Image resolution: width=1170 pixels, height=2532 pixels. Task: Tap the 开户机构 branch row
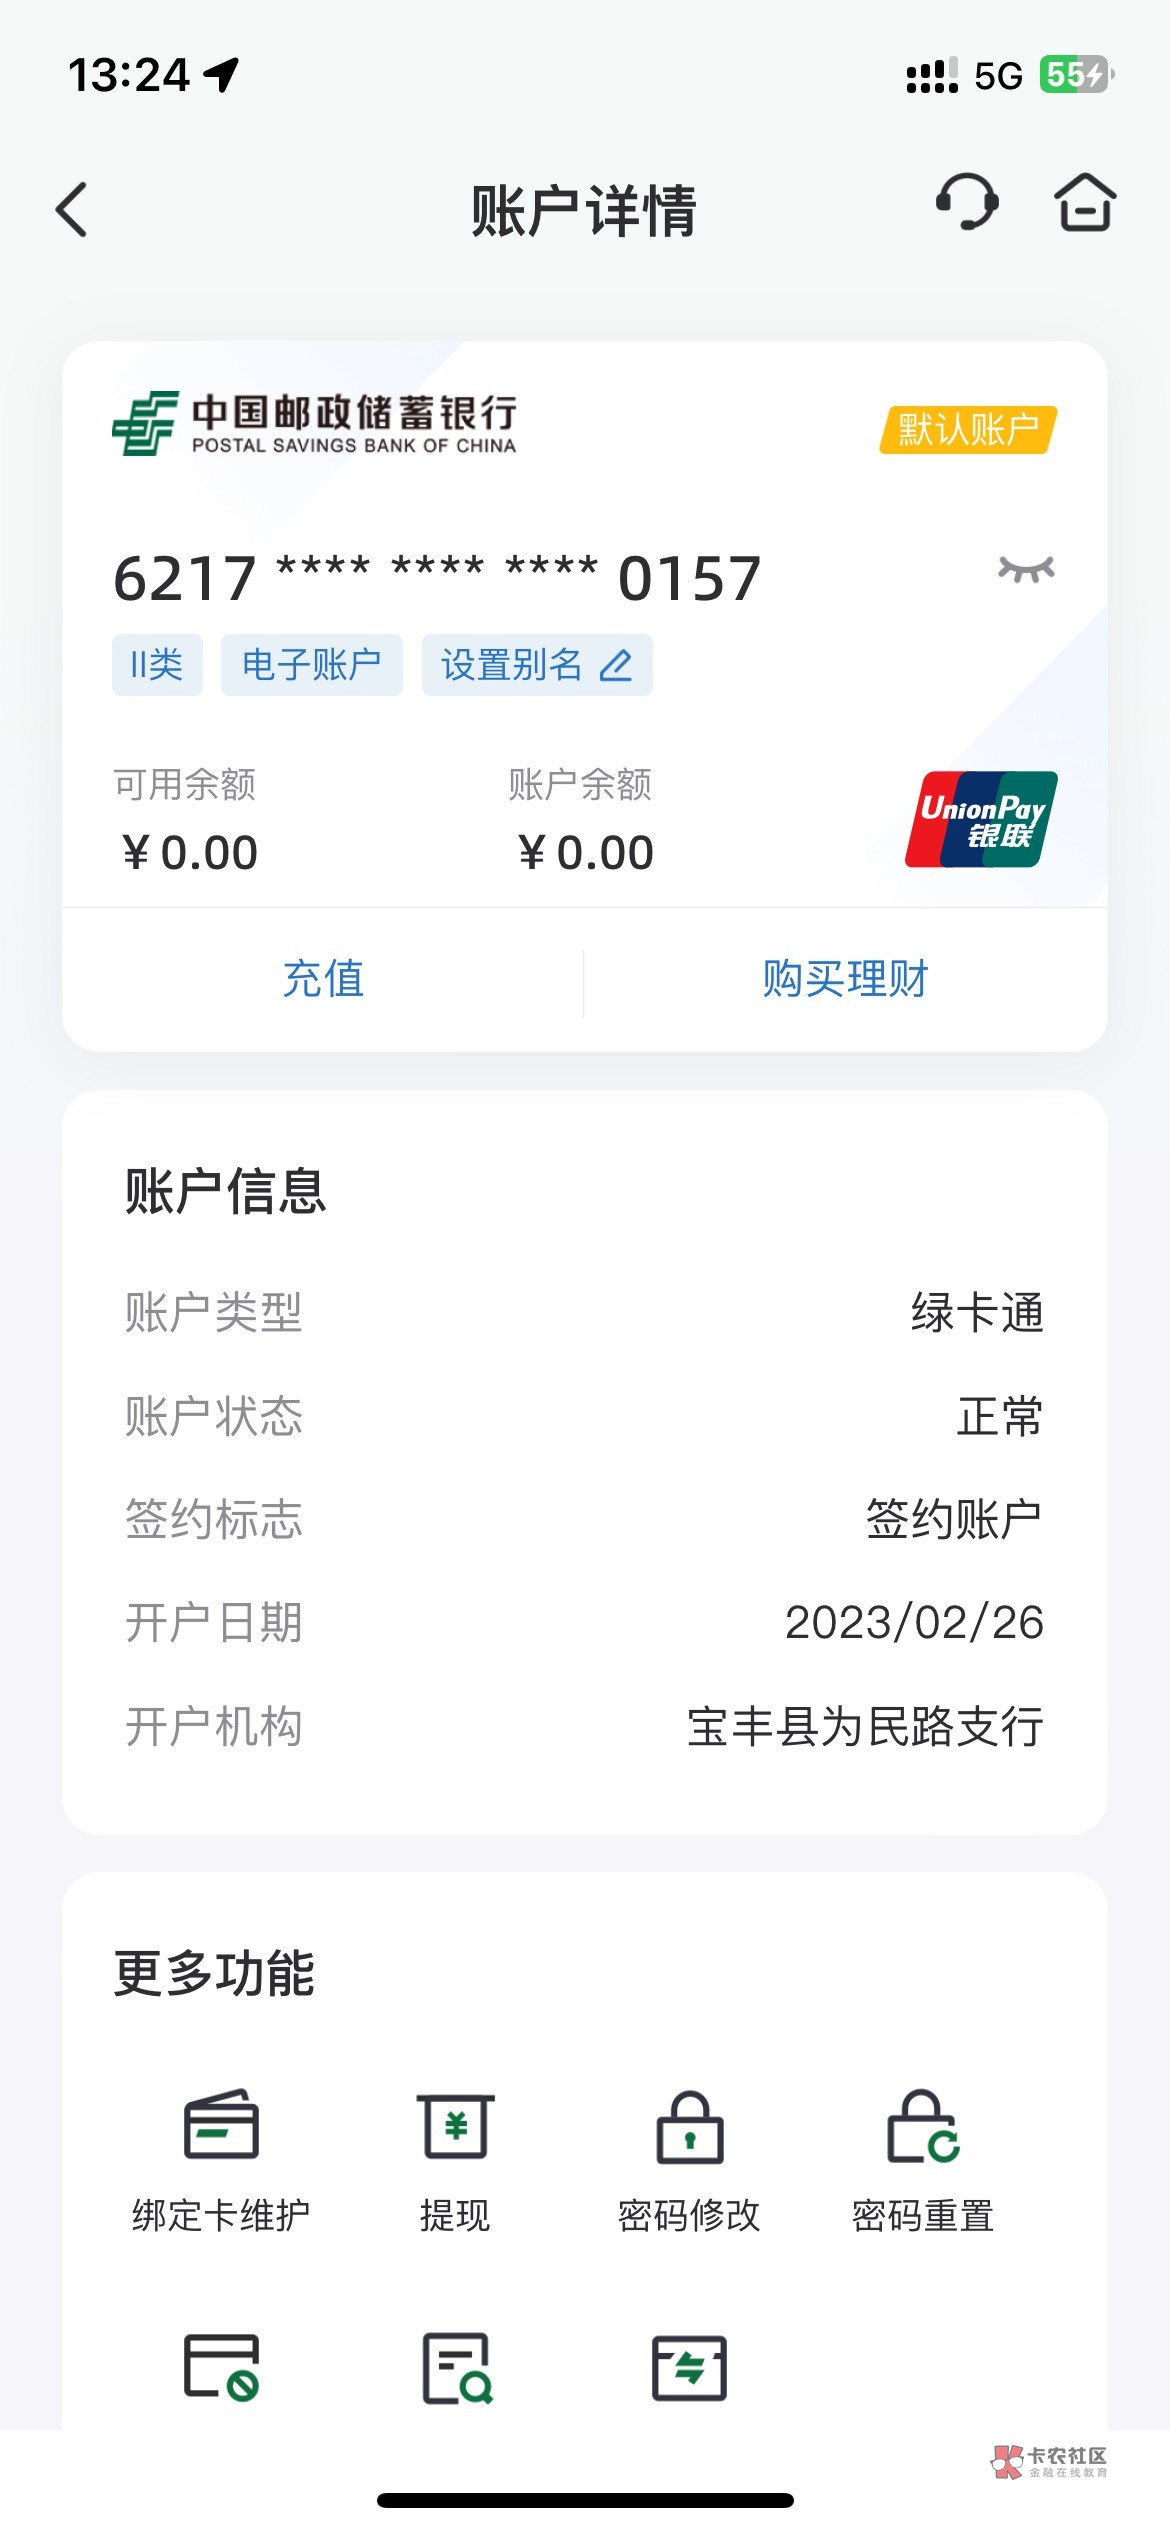pyautogui.click(x=585, y=1726)
